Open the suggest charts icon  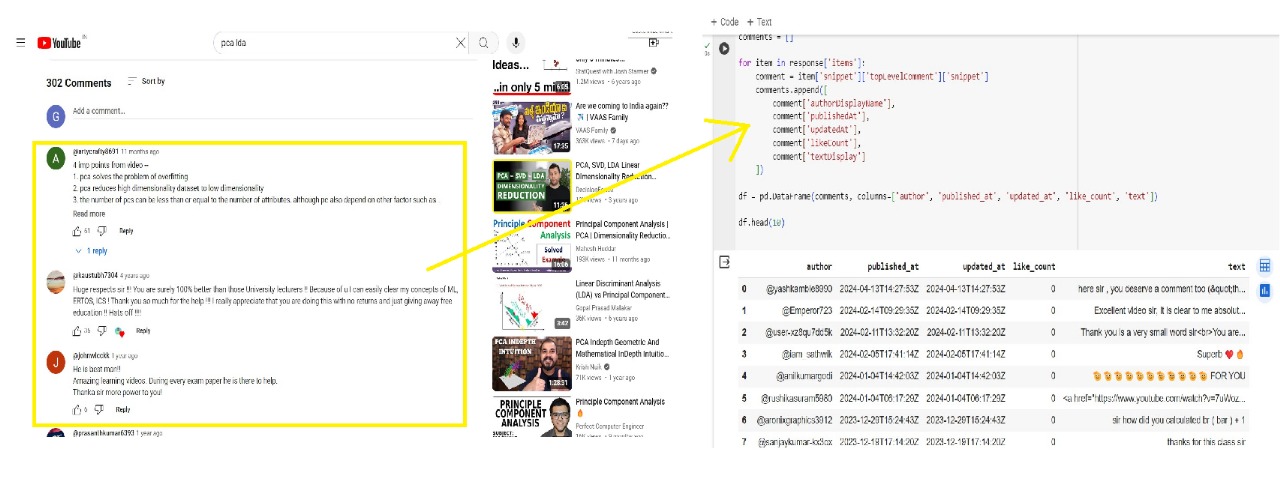click(1265, 290)
